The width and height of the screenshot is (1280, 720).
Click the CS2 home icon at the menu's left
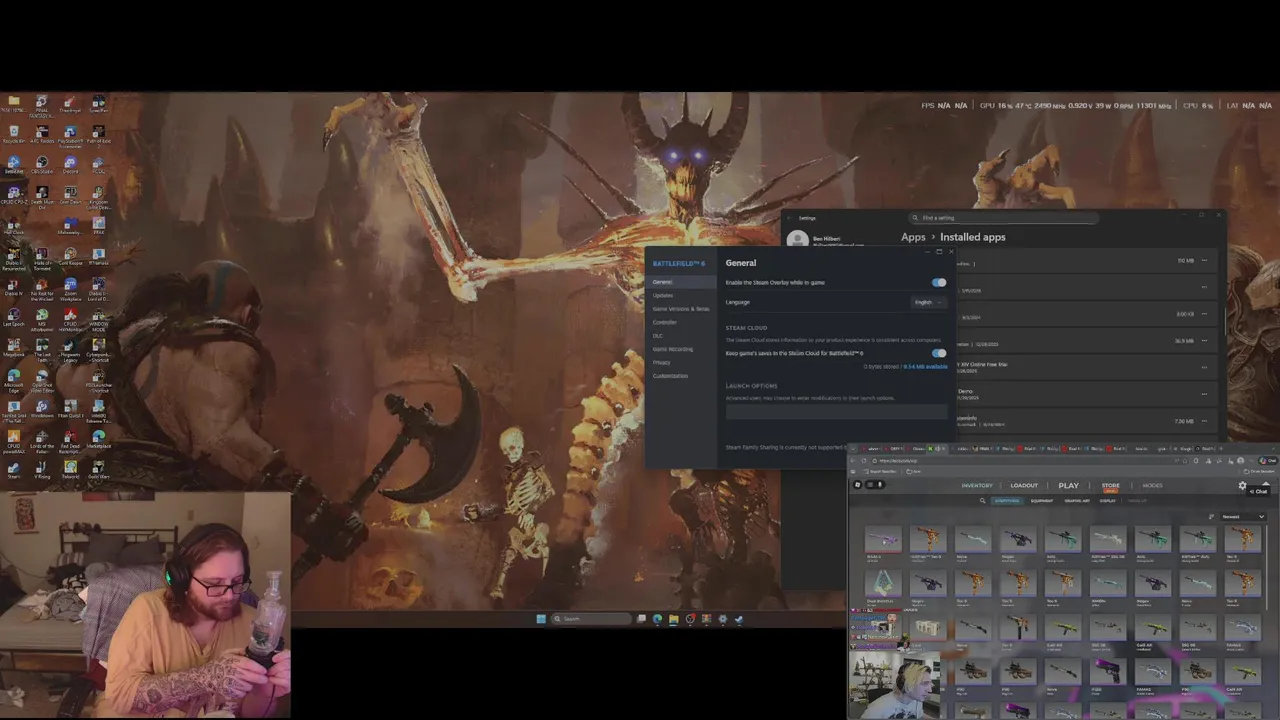pyautogui.click(x=857, y=484)
